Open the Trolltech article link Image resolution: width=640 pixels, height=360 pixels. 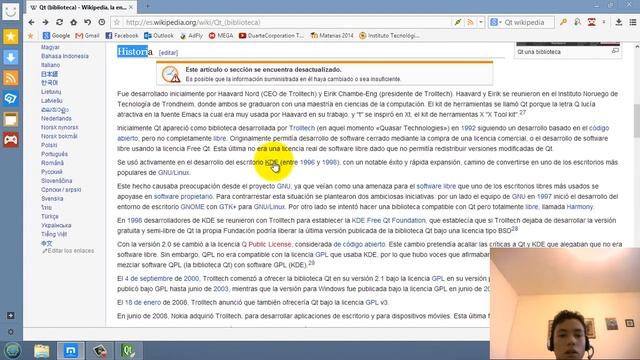302,128
